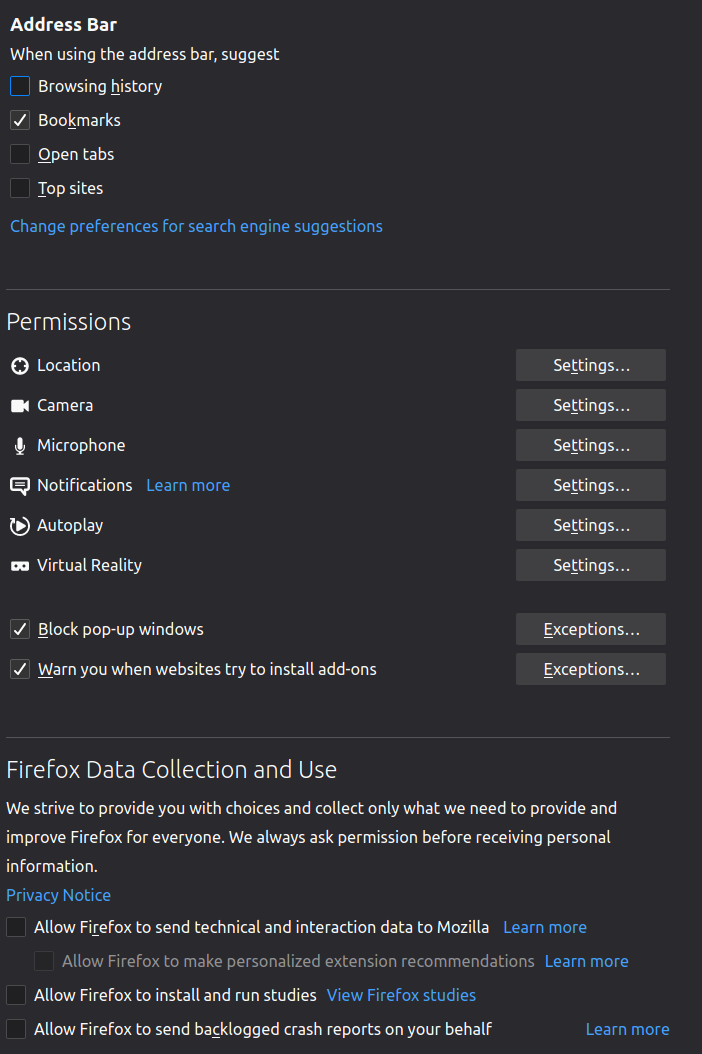Screen dimensions: 702x1054
Task: Click the Autoplay permission icon
Action: coord(20,526)
